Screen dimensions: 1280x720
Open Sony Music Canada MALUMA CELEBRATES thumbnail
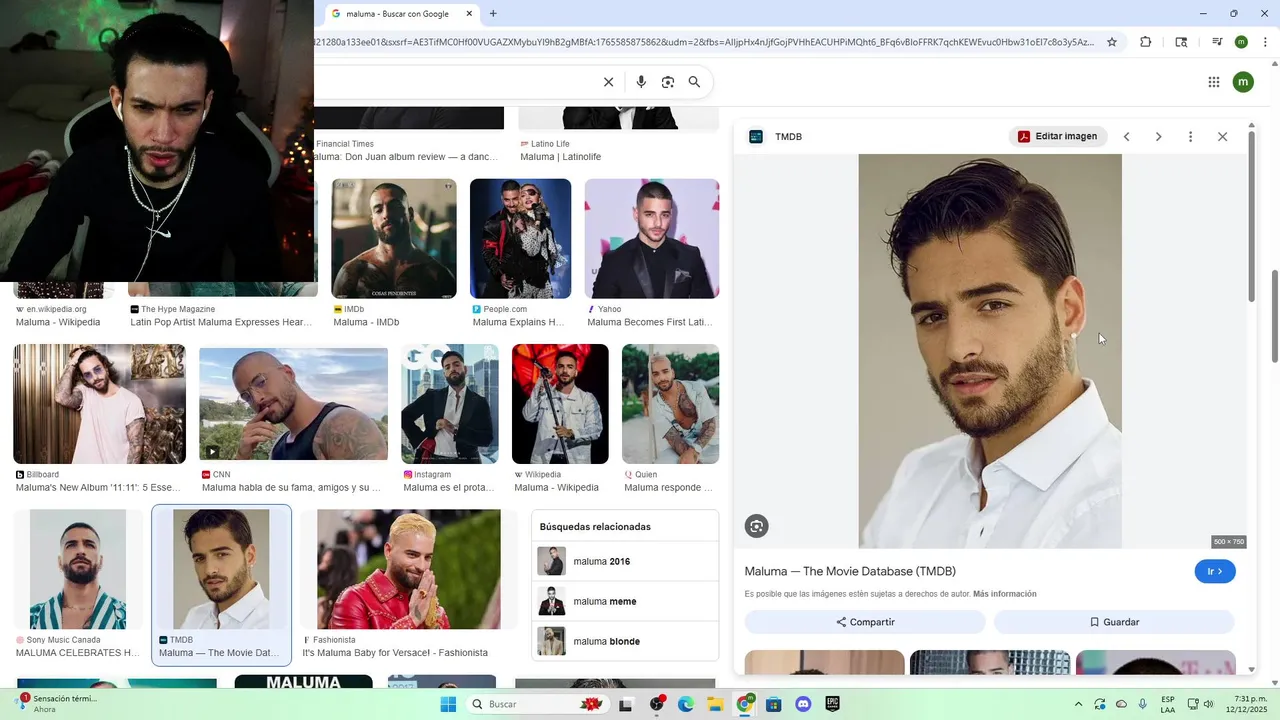(x=78, y=569)
